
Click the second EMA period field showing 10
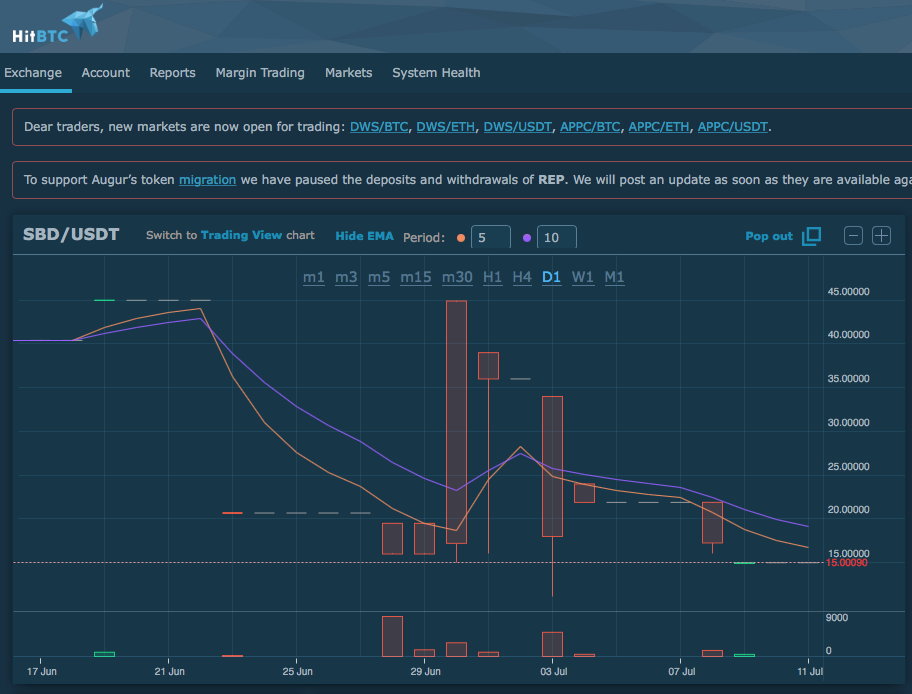pyautogui.click(x=557, y=237)
